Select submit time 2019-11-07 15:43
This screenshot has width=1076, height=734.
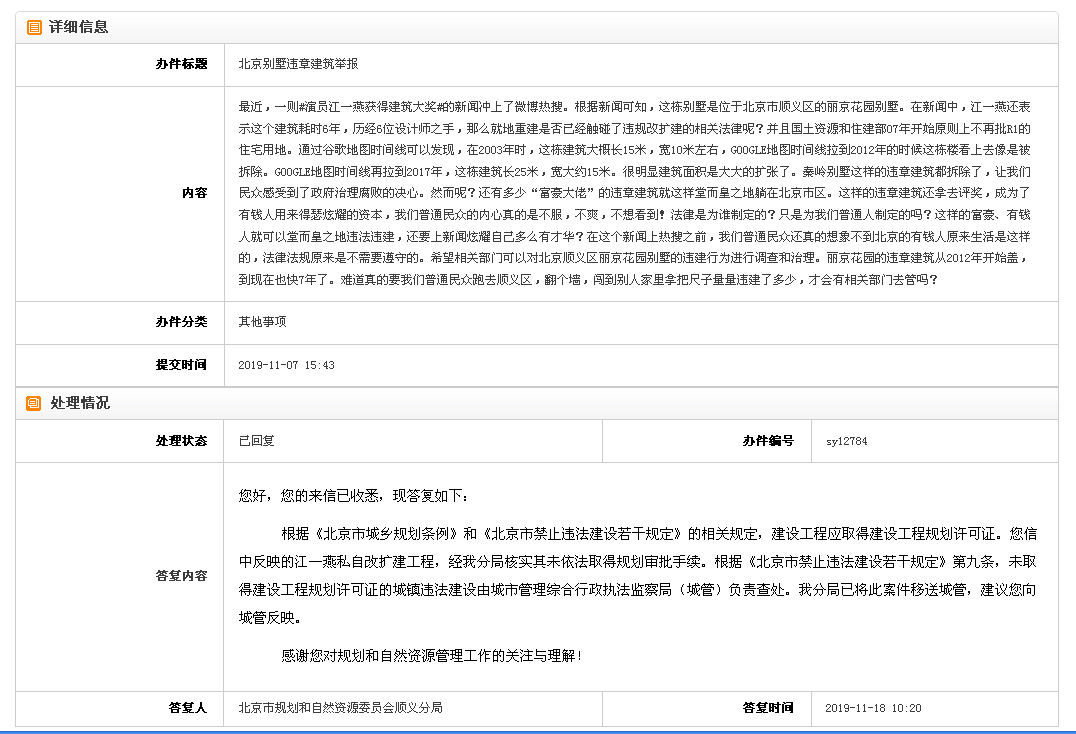(286, 365)
